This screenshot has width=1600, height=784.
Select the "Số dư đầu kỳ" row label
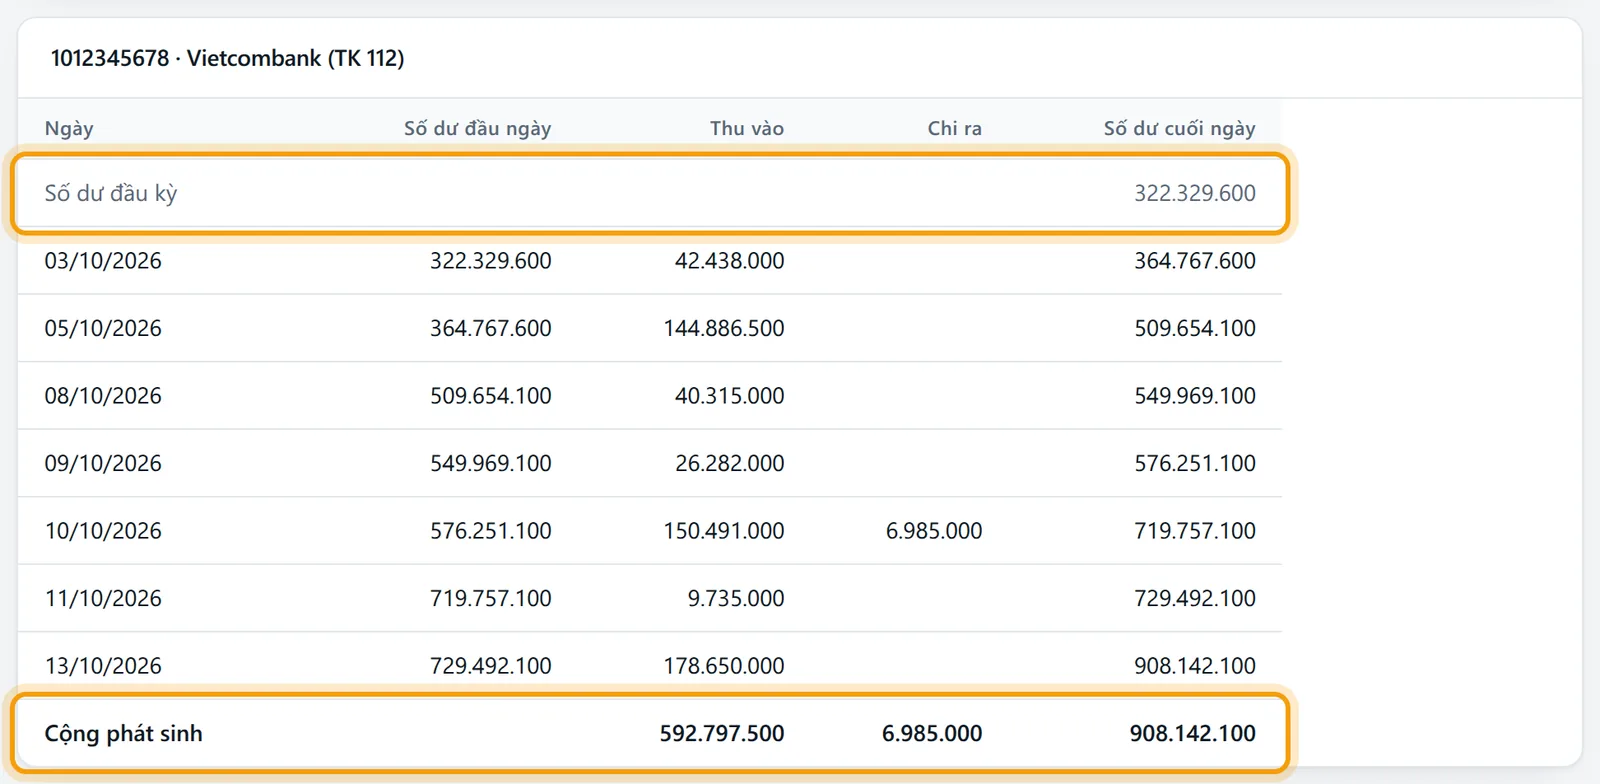[111, 193]
